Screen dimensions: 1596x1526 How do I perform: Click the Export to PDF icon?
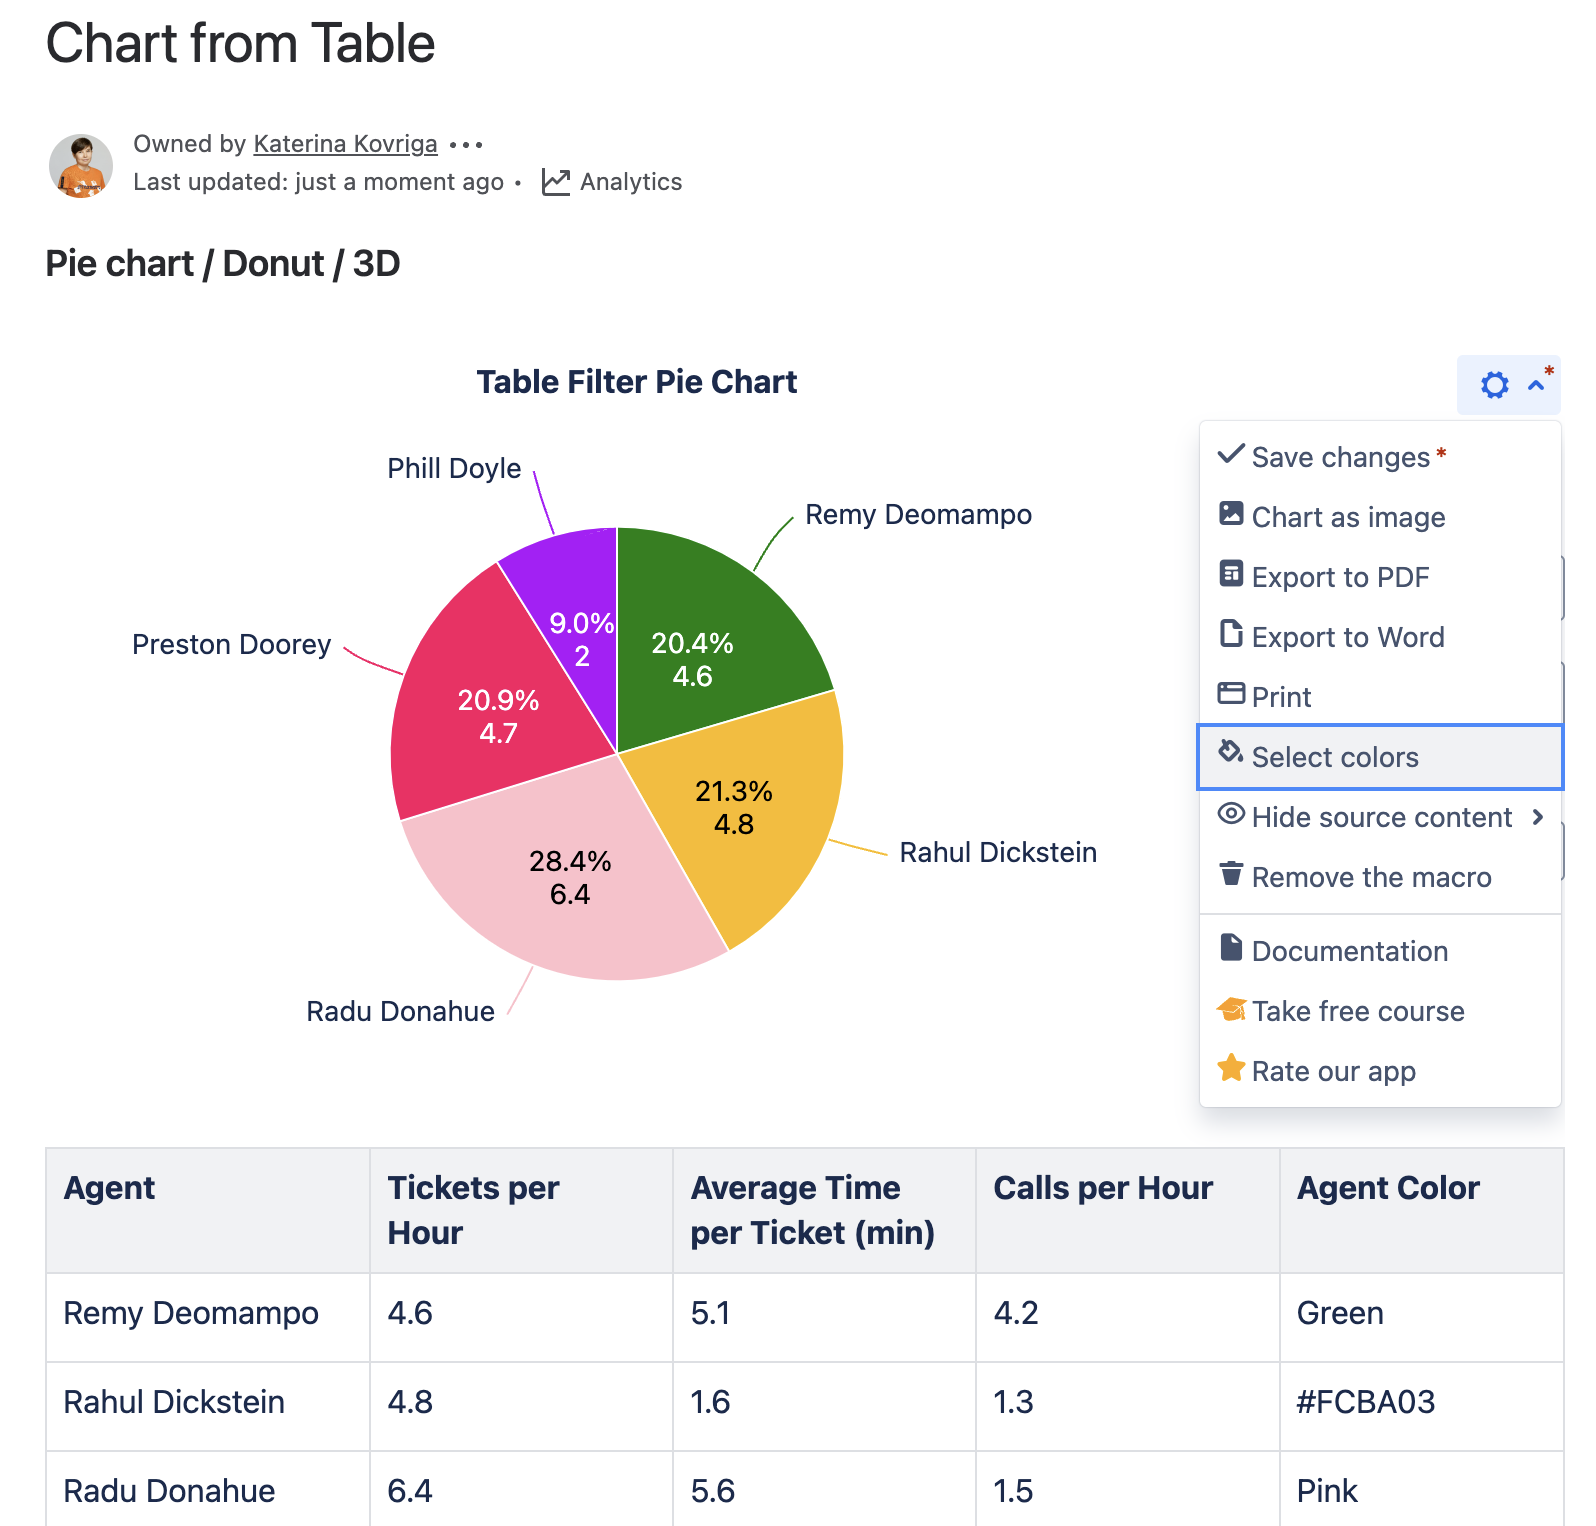click(x=1231, y=574)
